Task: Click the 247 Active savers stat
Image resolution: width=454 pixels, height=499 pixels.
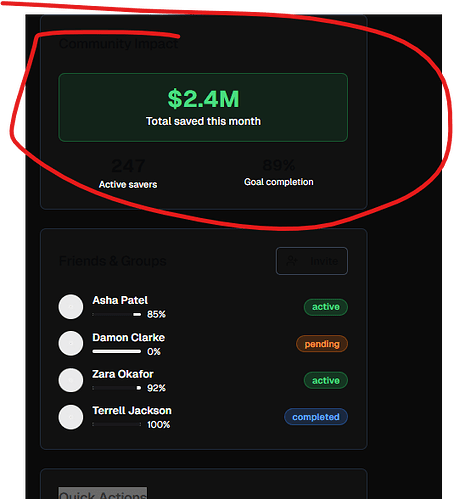Action: (128, 174)
